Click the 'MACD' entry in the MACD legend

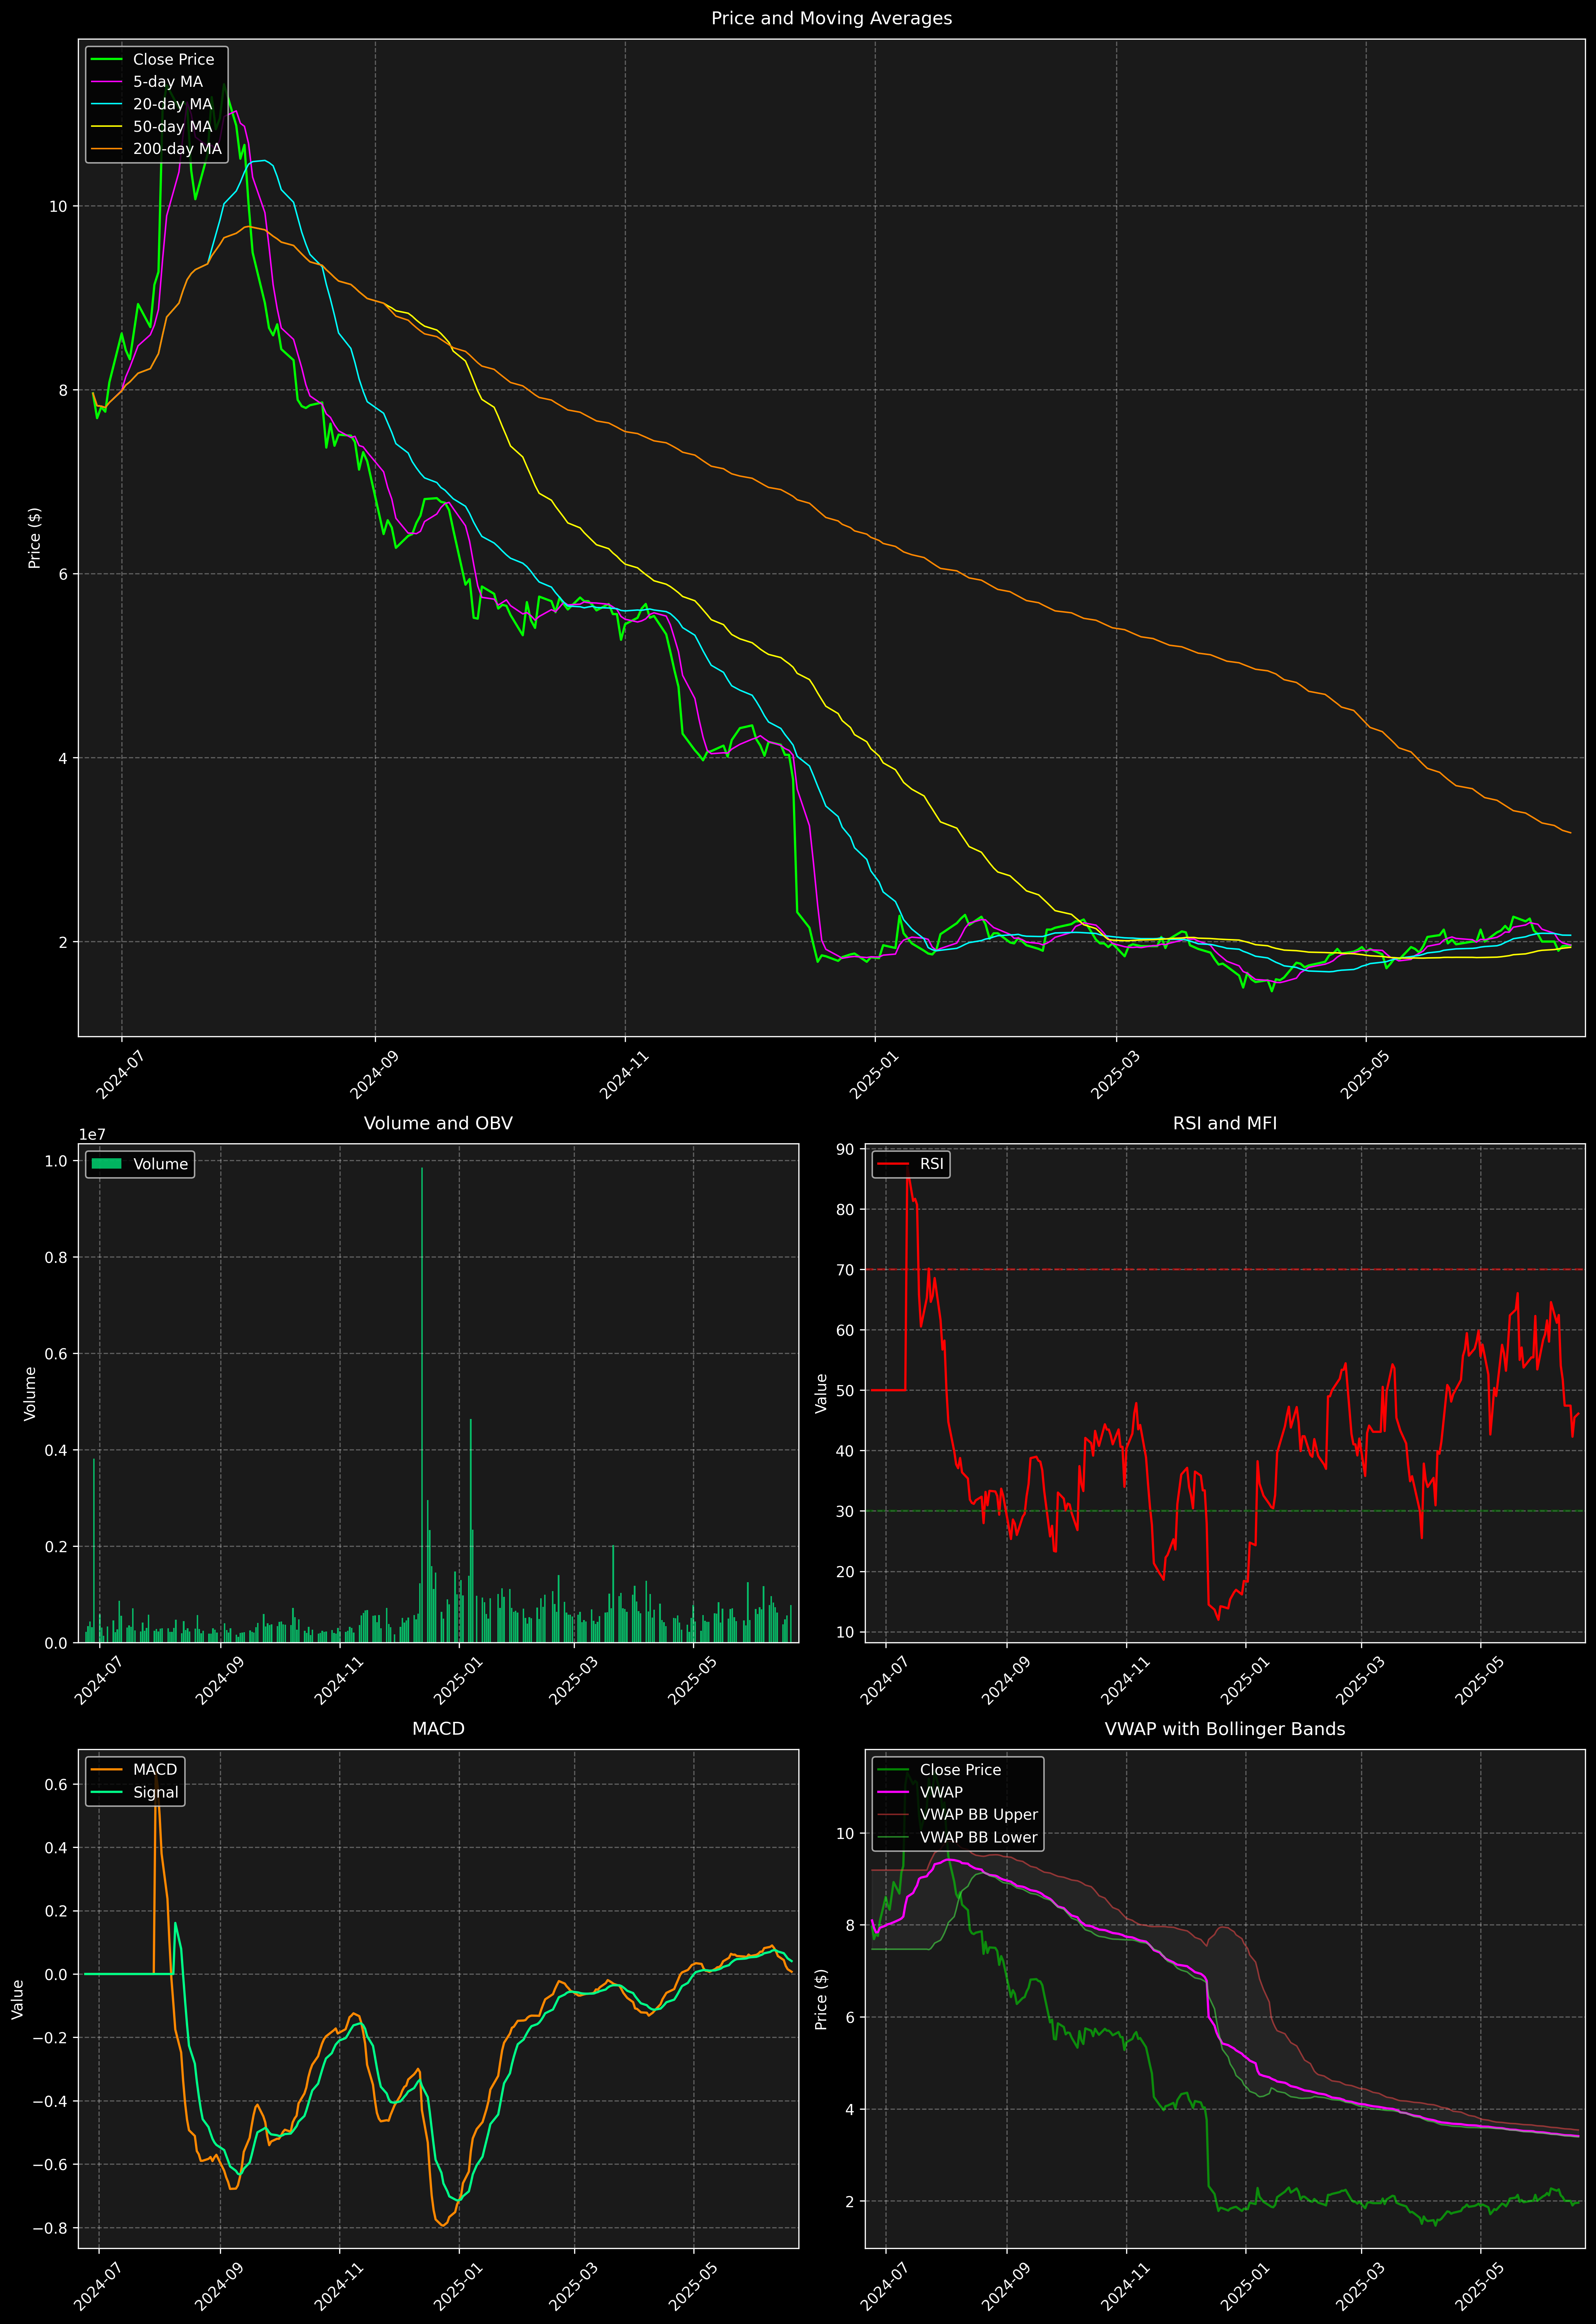[155, 1770]
